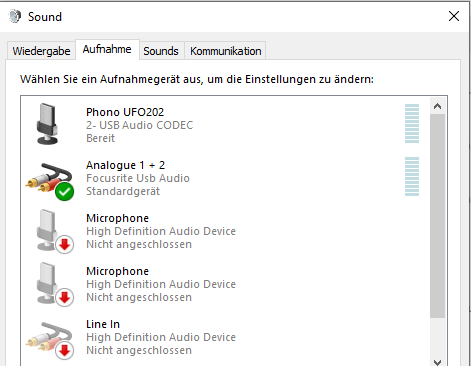
Task: Open the Sounds tab
Action: click(161, 51)
